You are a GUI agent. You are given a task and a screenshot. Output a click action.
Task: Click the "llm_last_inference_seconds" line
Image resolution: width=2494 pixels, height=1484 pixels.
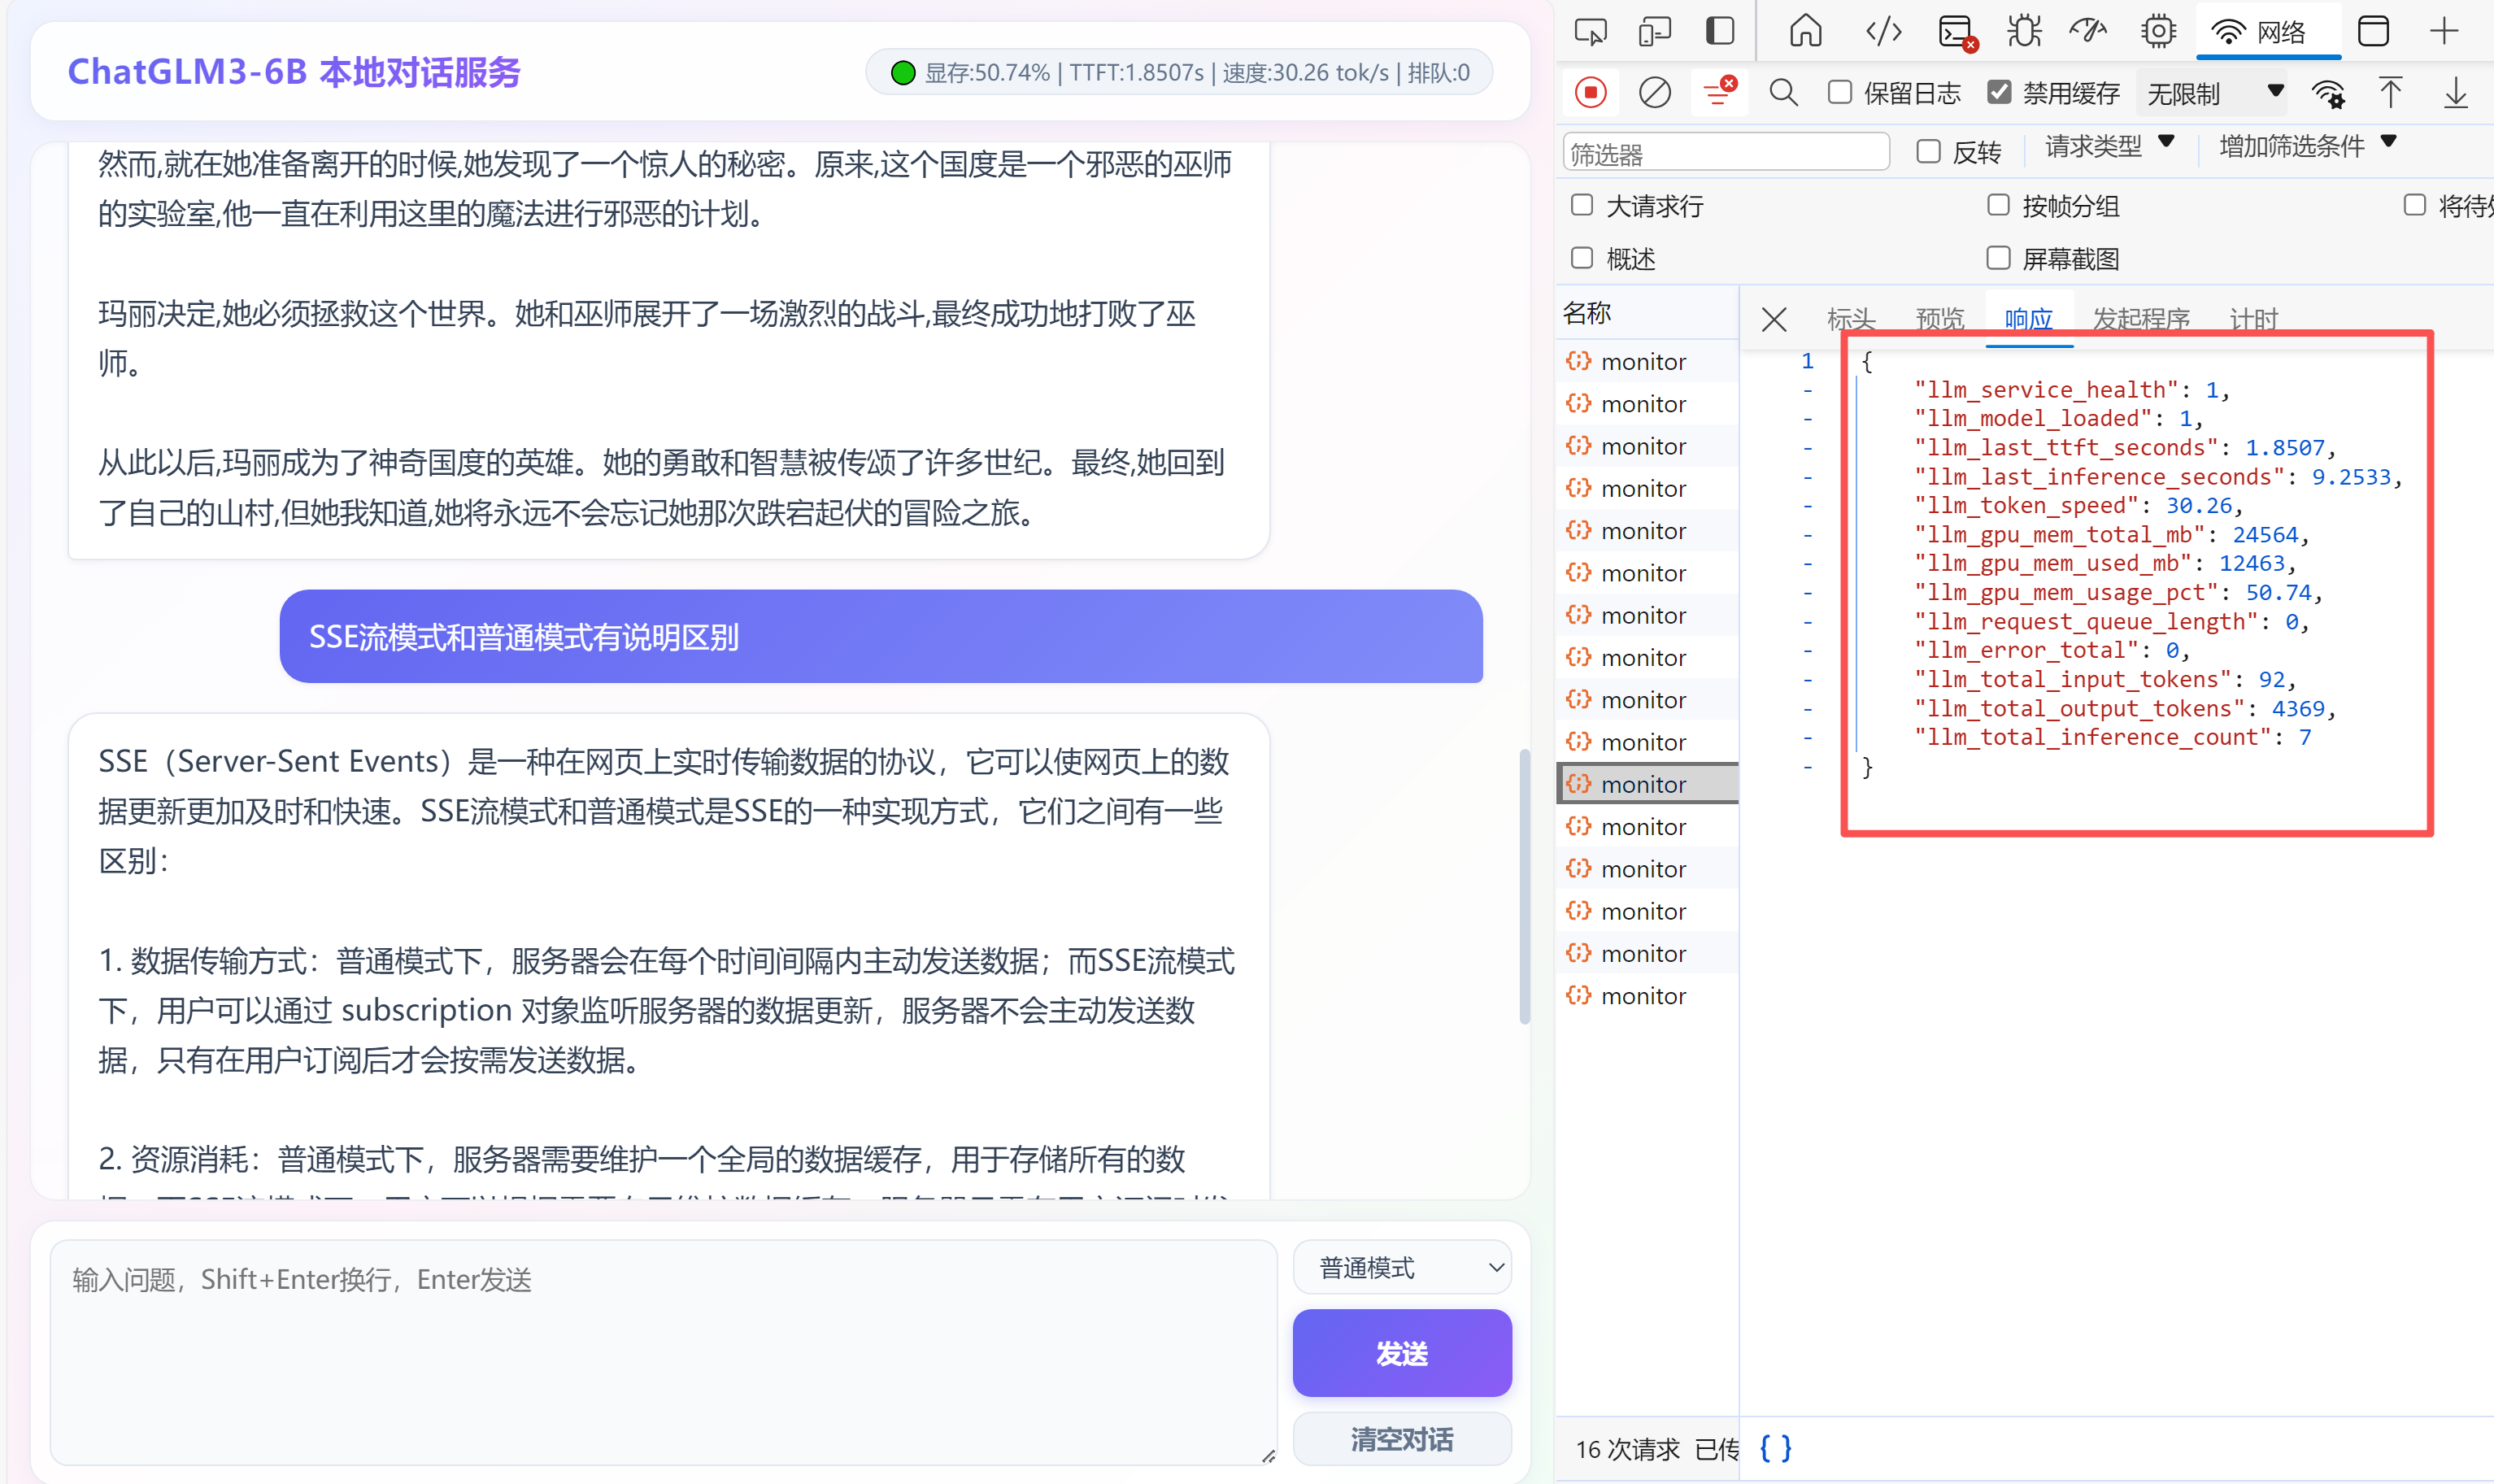[2157, 477]
